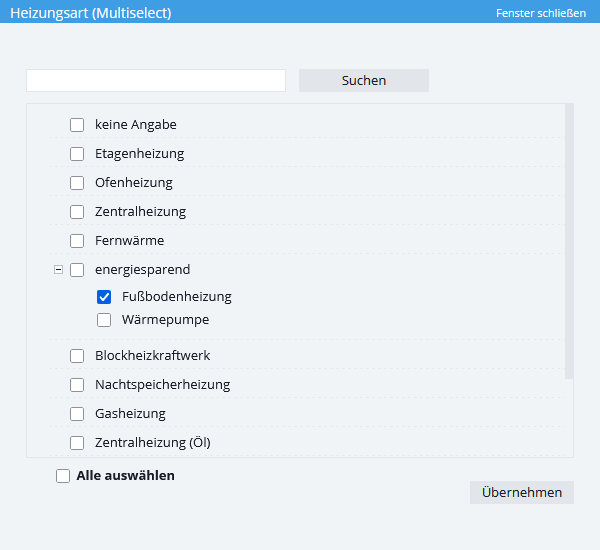Image resolution: width=600 pixels, height=550 pixels.
Task: Tick the Blockheizkraftwerk checkbox
Action: (77, 356)
